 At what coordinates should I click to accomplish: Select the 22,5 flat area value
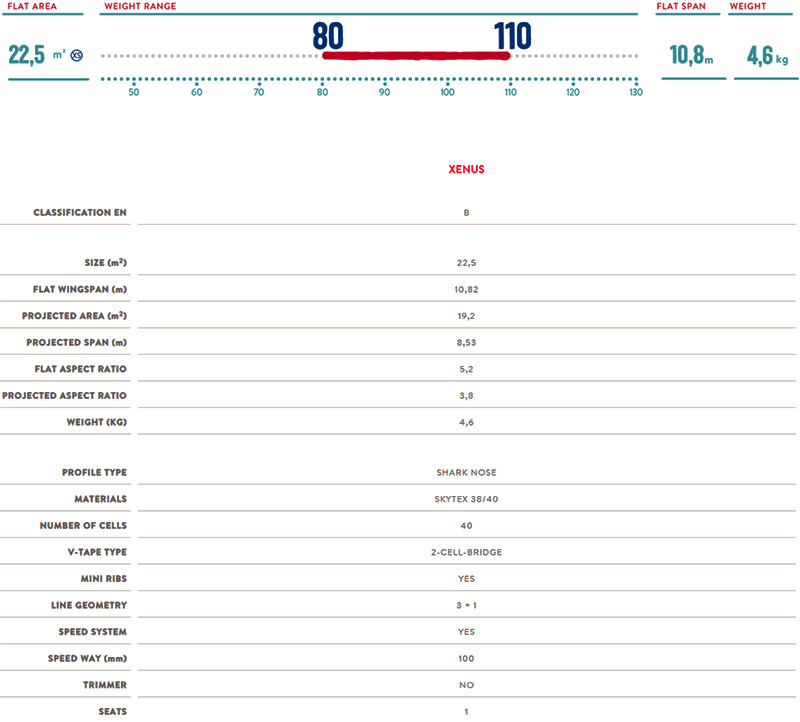pos(27,55)
